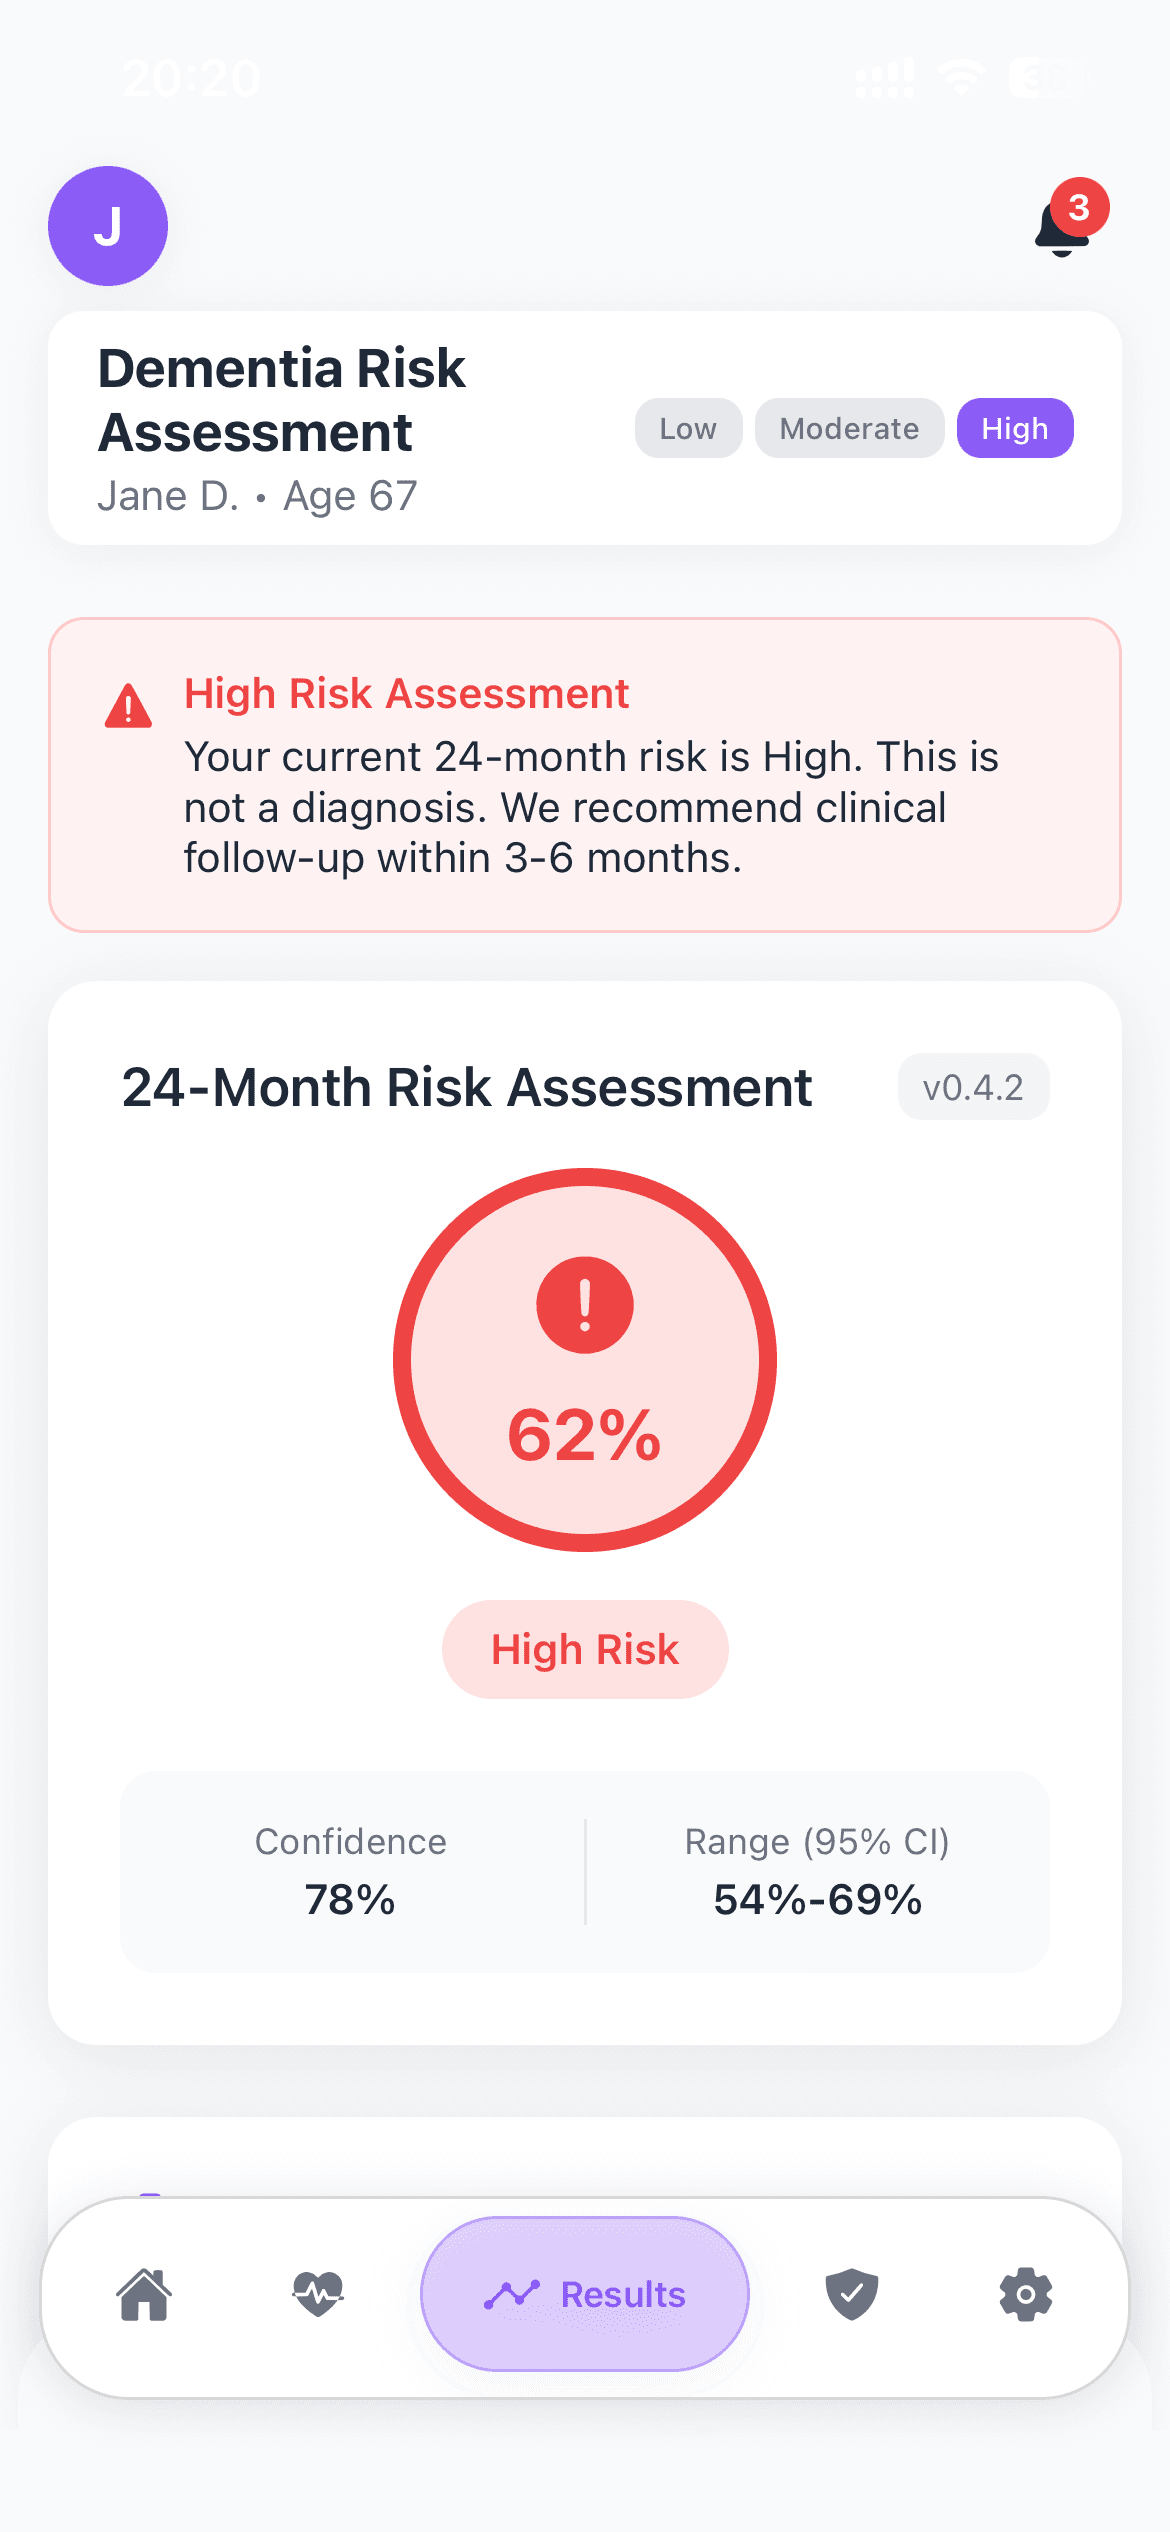Open the shield security section in bottom nav
Image resolution: width=1170 pixels, height=2532 pixels.
coord(852,2295)
